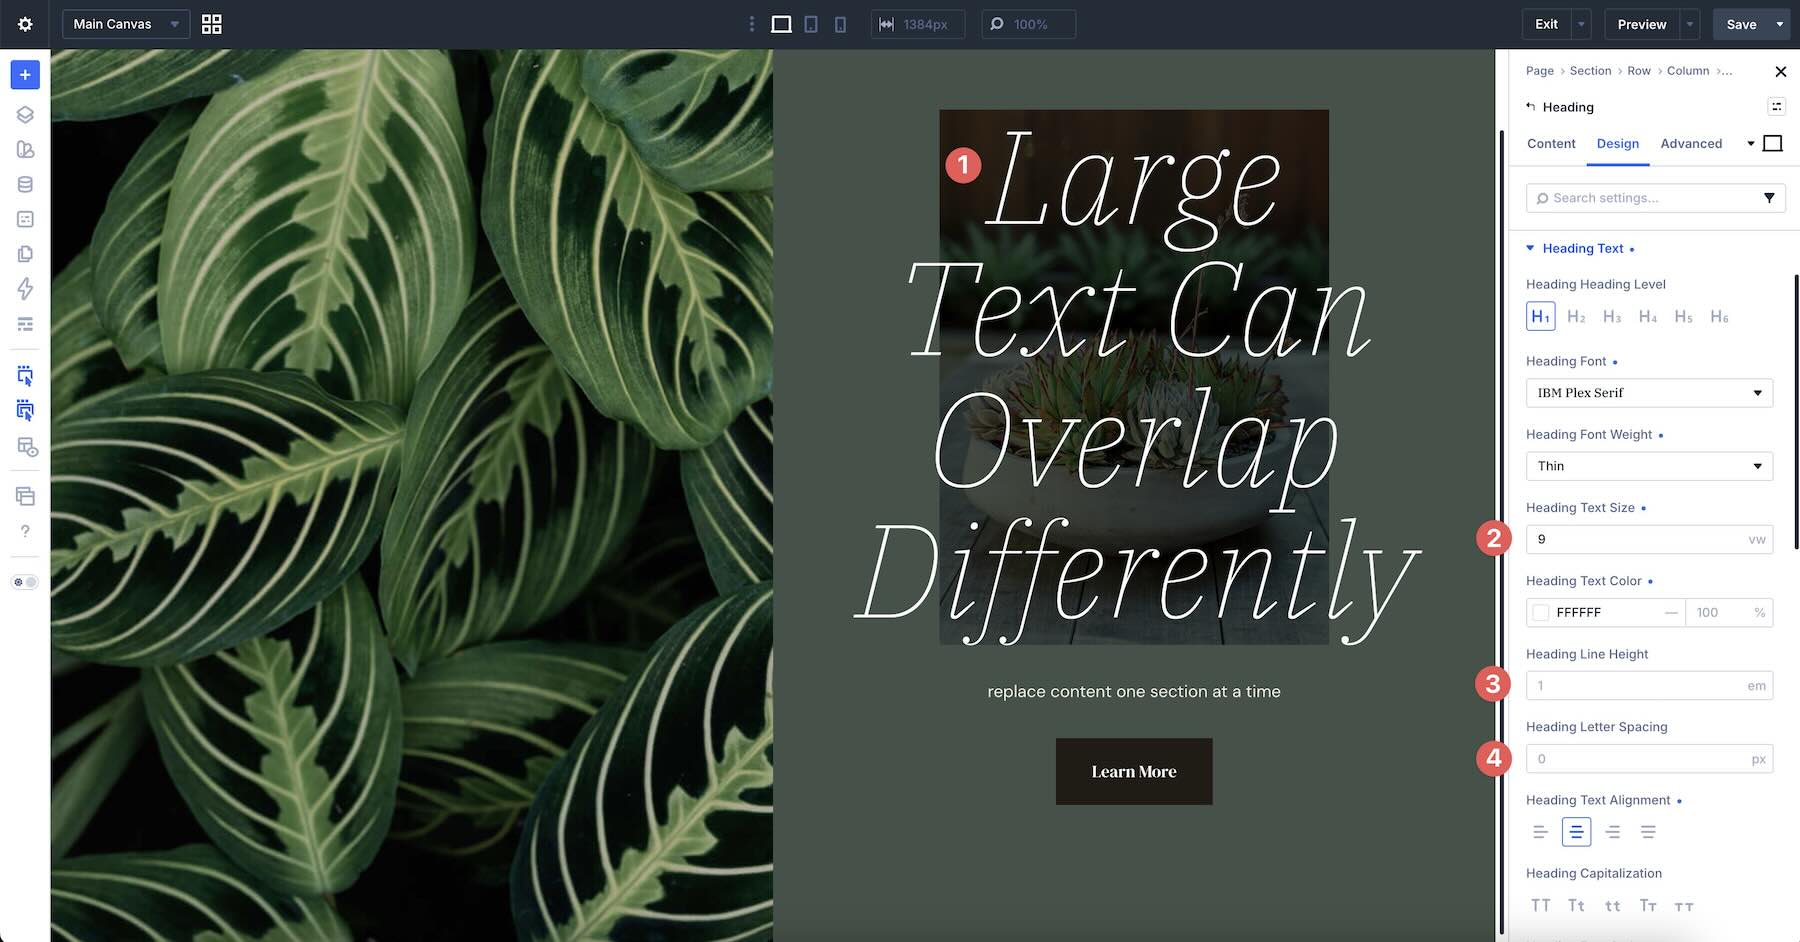The image size is (1800, 942).
Task: Align heading text center
Action: coord(1576,832)
